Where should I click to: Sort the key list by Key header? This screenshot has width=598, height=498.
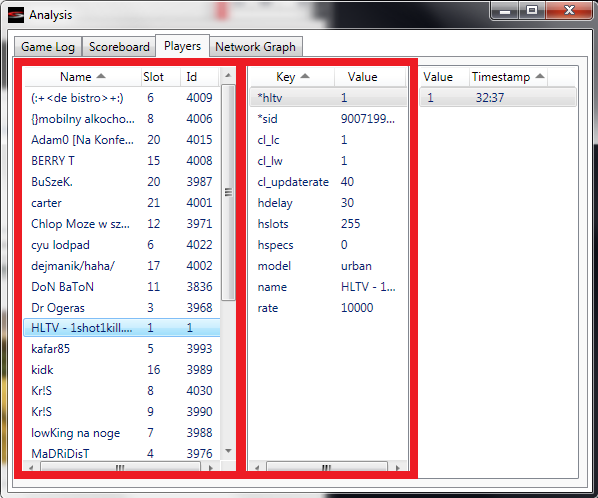(x=292, y=77)
